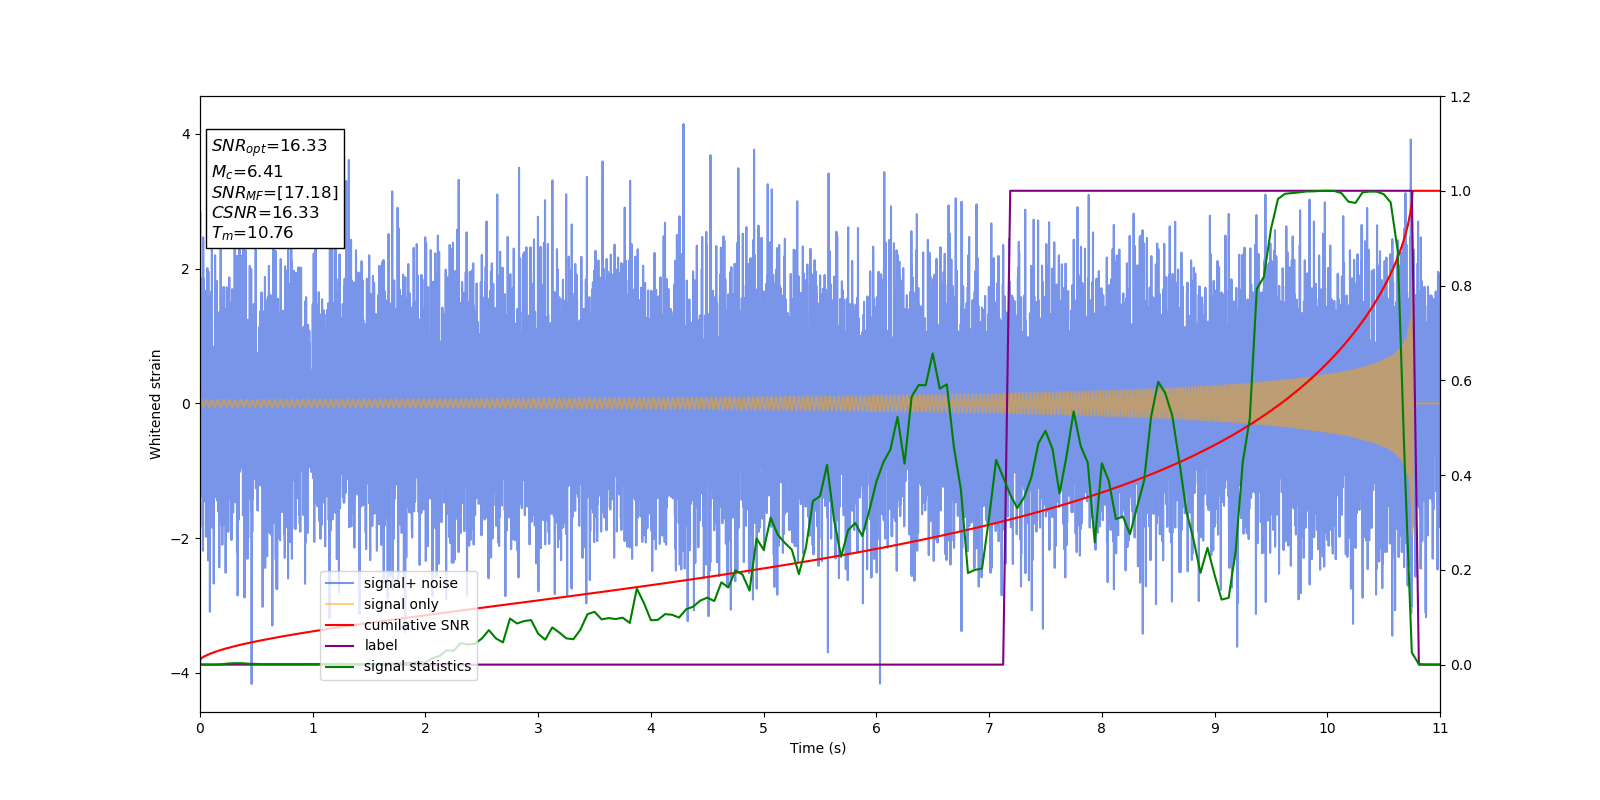The height and width of the screenshot is (800, 1600).
Task: Click the left y-axis tick label −2
Action: [180, 539]
